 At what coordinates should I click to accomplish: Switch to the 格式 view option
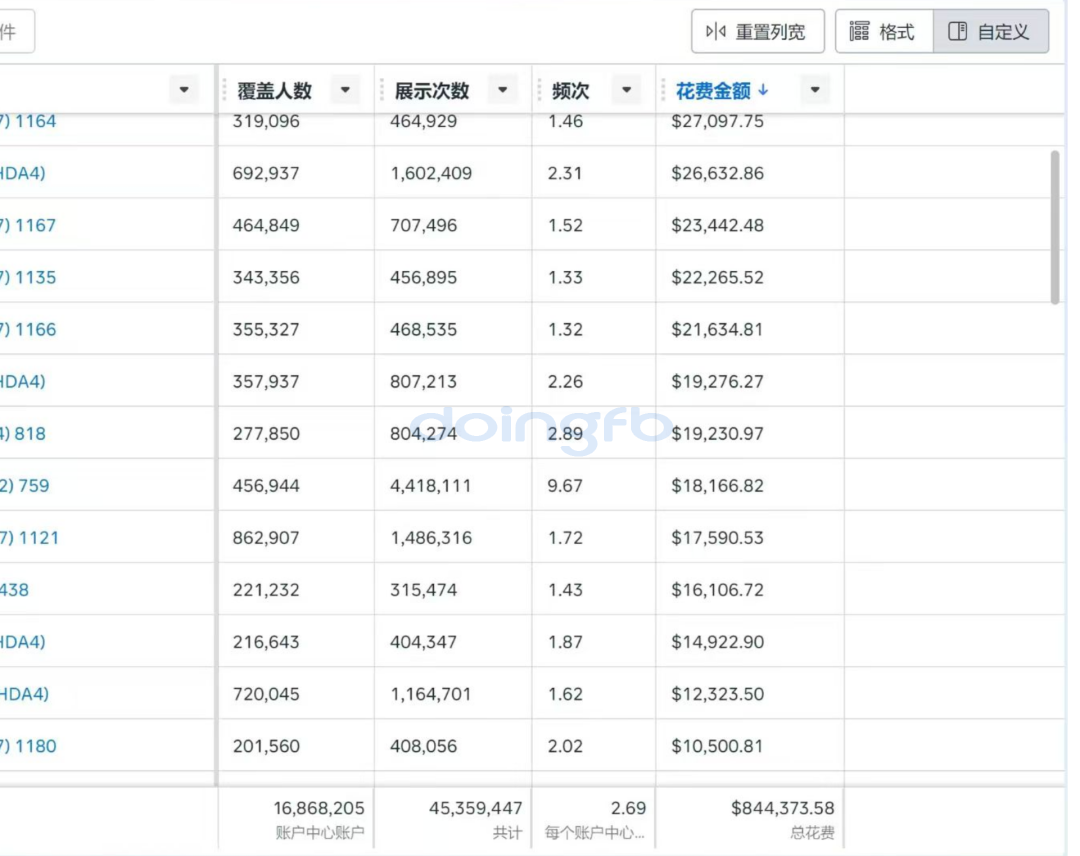884,32
